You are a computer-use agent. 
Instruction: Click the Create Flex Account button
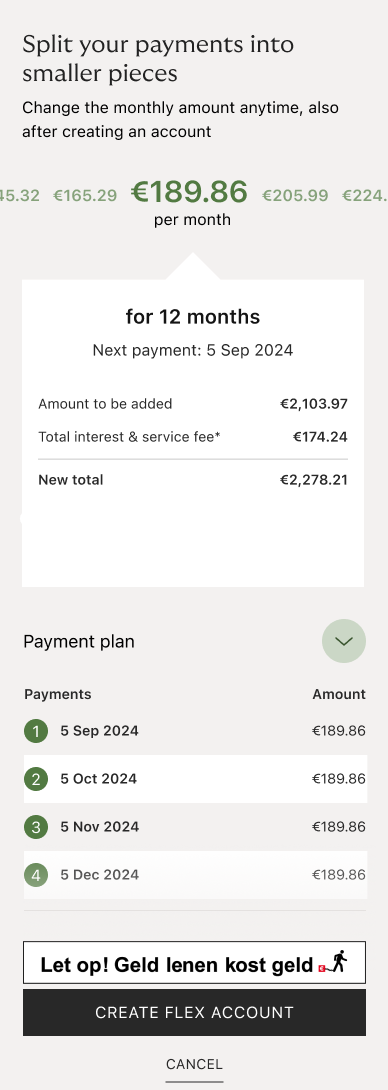click(x=194, y=1012)
